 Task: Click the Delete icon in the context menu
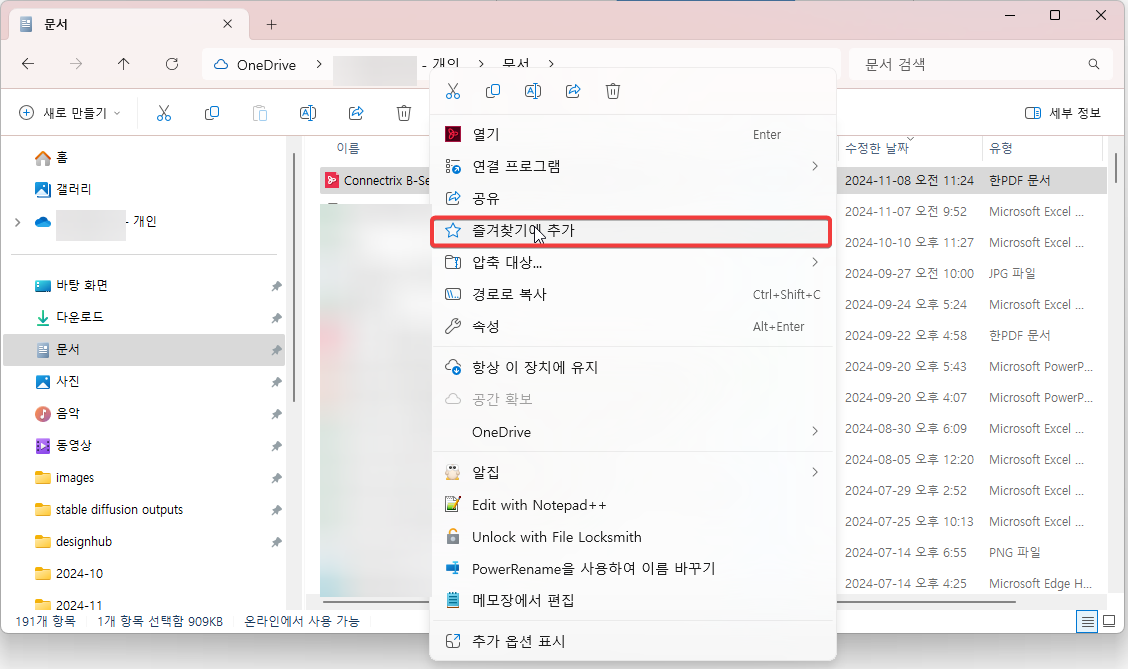tap(613, 91)
